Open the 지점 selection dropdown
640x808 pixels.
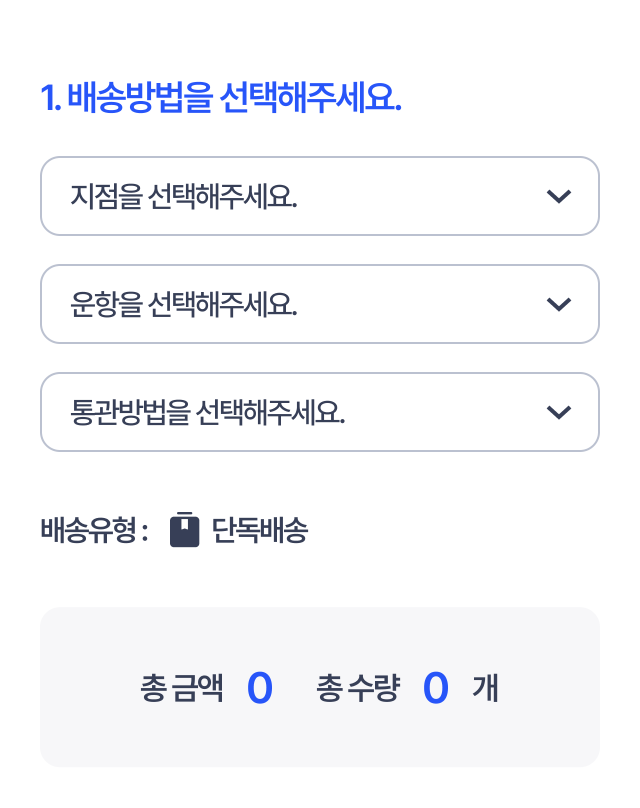point(320,196)
